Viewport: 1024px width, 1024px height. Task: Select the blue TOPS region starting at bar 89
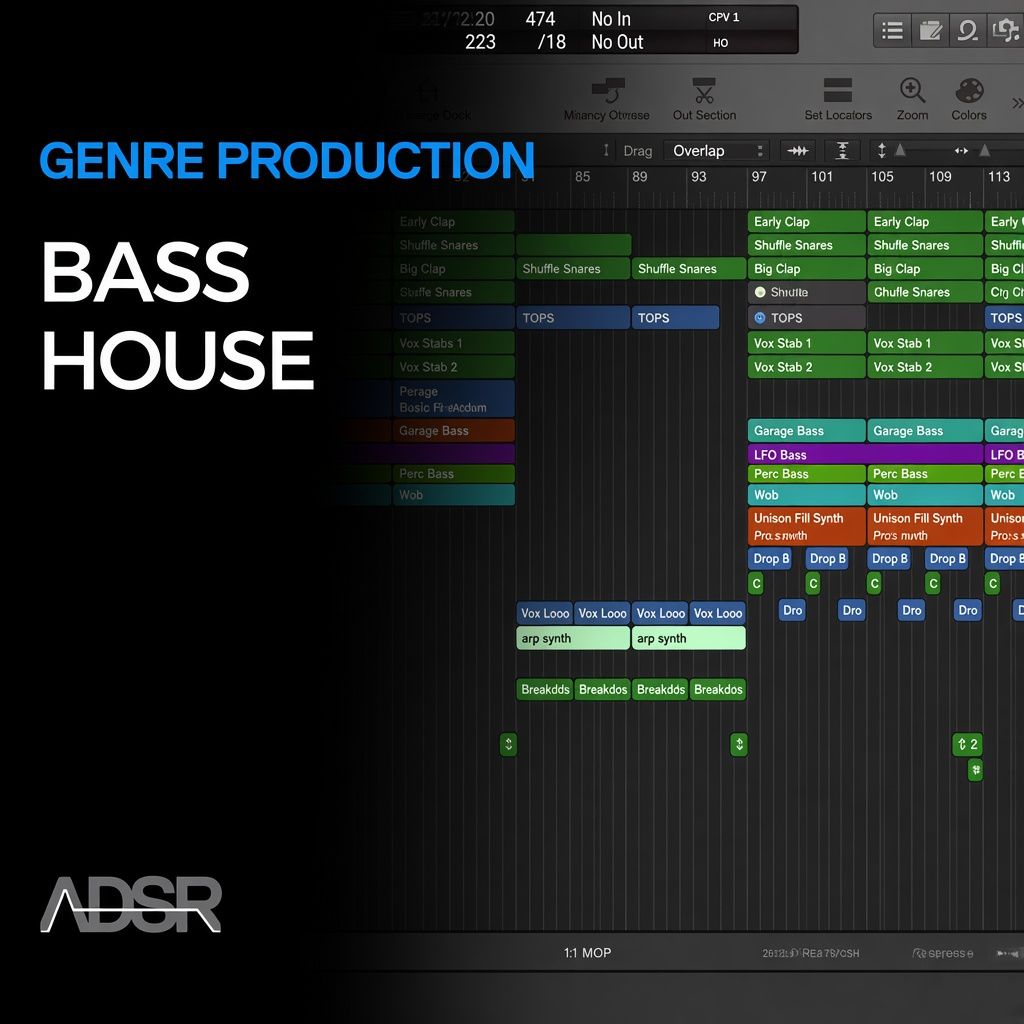[x=675, y=317]
